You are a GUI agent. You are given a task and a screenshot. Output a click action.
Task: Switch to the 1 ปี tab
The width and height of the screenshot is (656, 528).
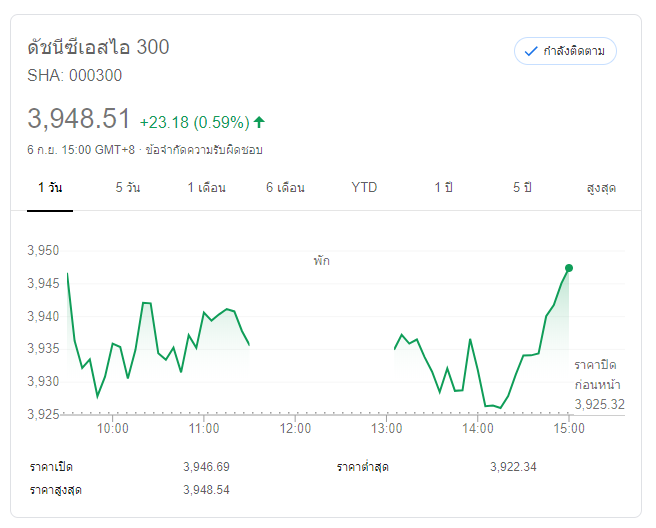pos(443,188)
